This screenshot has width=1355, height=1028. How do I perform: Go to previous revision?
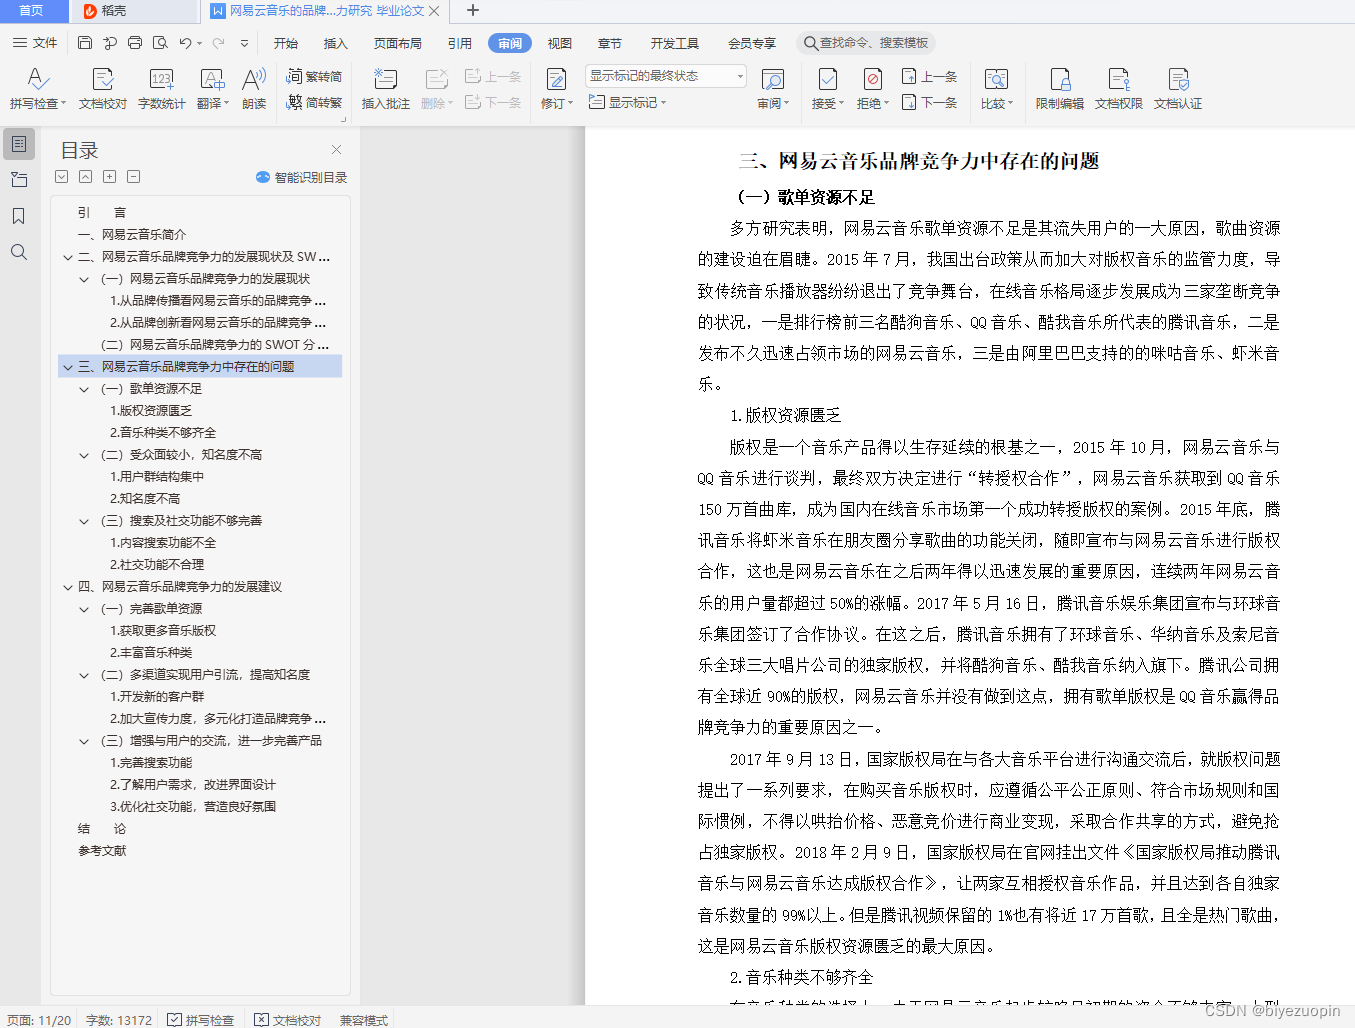929,76
